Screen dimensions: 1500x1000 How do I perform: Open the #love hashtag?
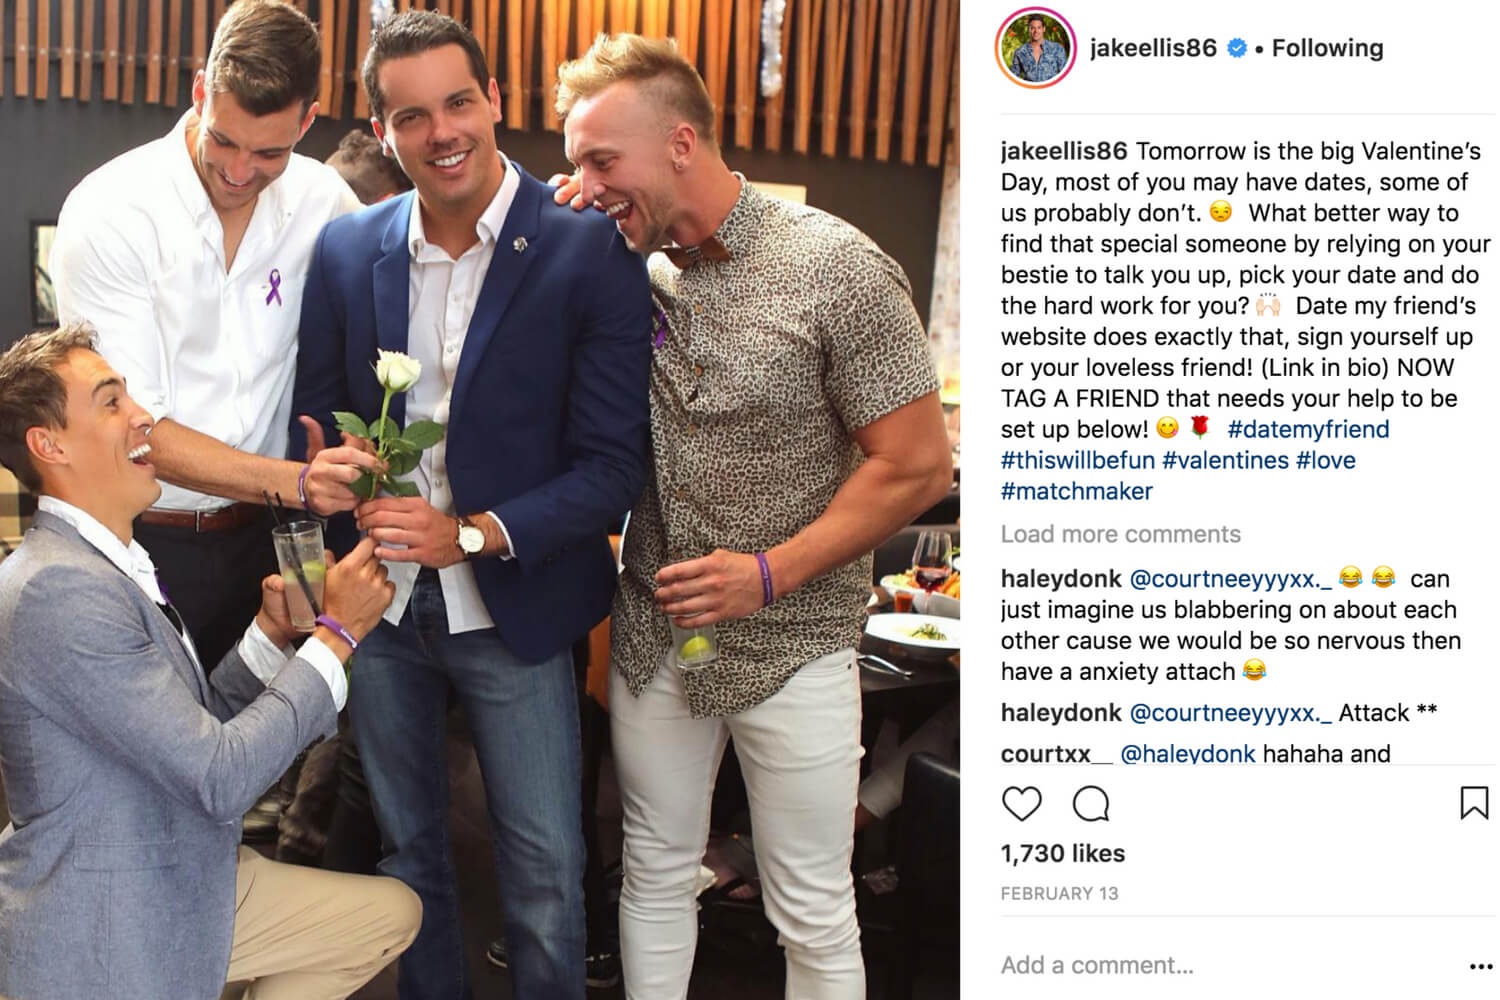click(1326, 460)
